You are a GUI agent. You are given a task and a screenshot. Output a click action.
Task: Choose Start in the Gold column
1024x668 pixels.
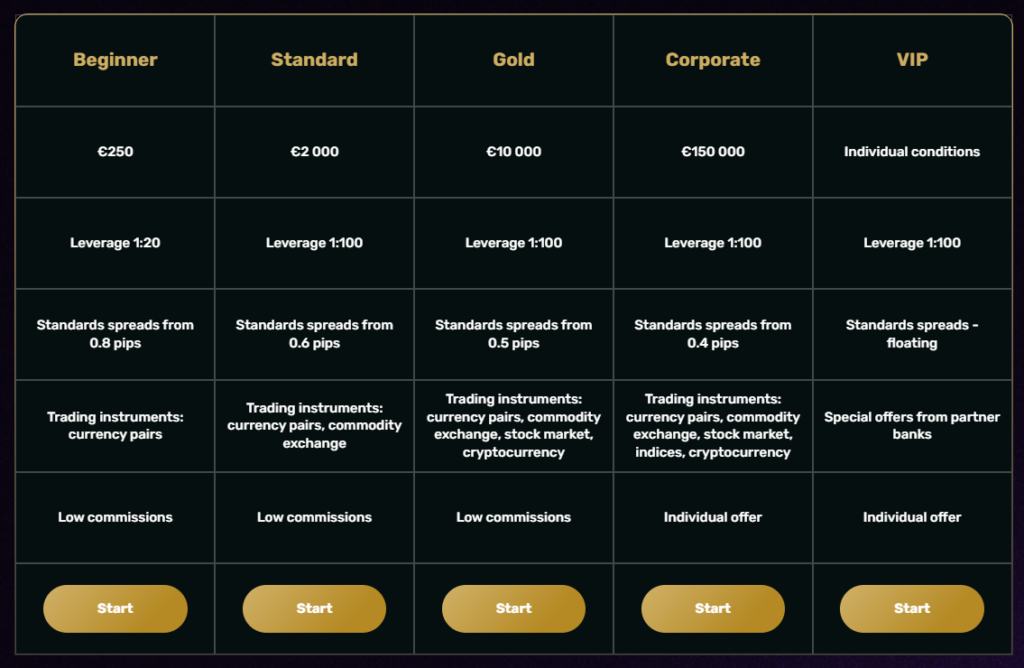pyautogui.click(x=513, y=609)
